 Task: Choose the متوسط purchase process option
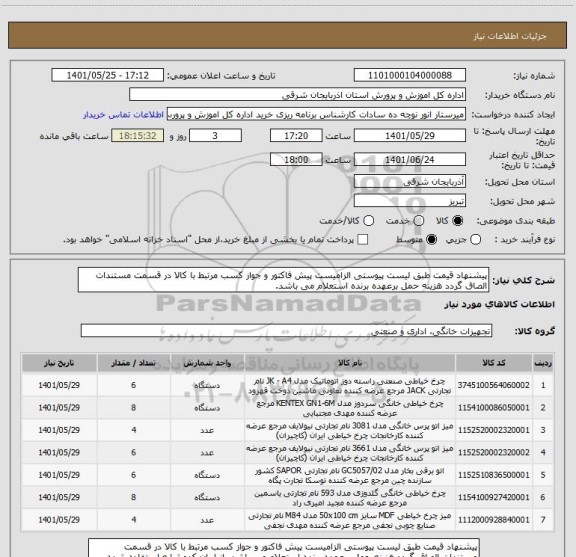click(431, 240)
